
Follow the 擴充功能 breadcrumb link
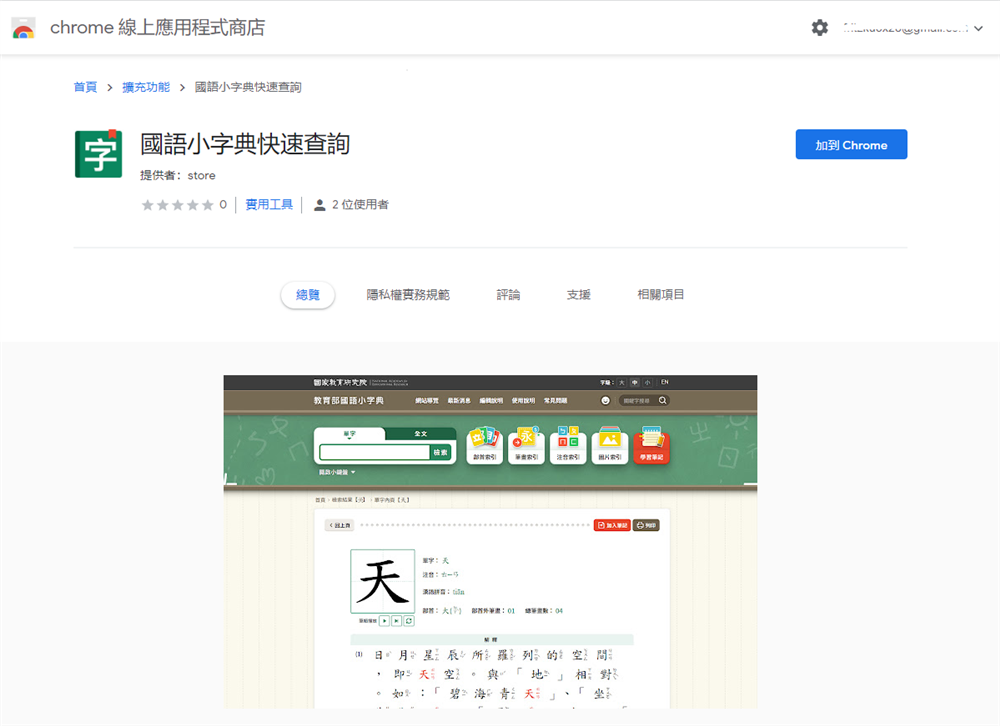point(145,87)
